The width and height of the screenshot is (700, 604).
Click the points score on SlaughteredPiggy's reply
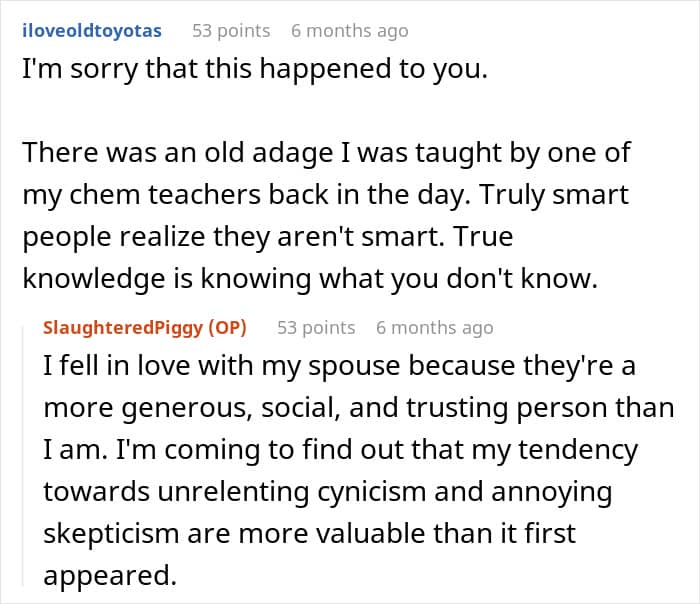click(x=316, y=327)
